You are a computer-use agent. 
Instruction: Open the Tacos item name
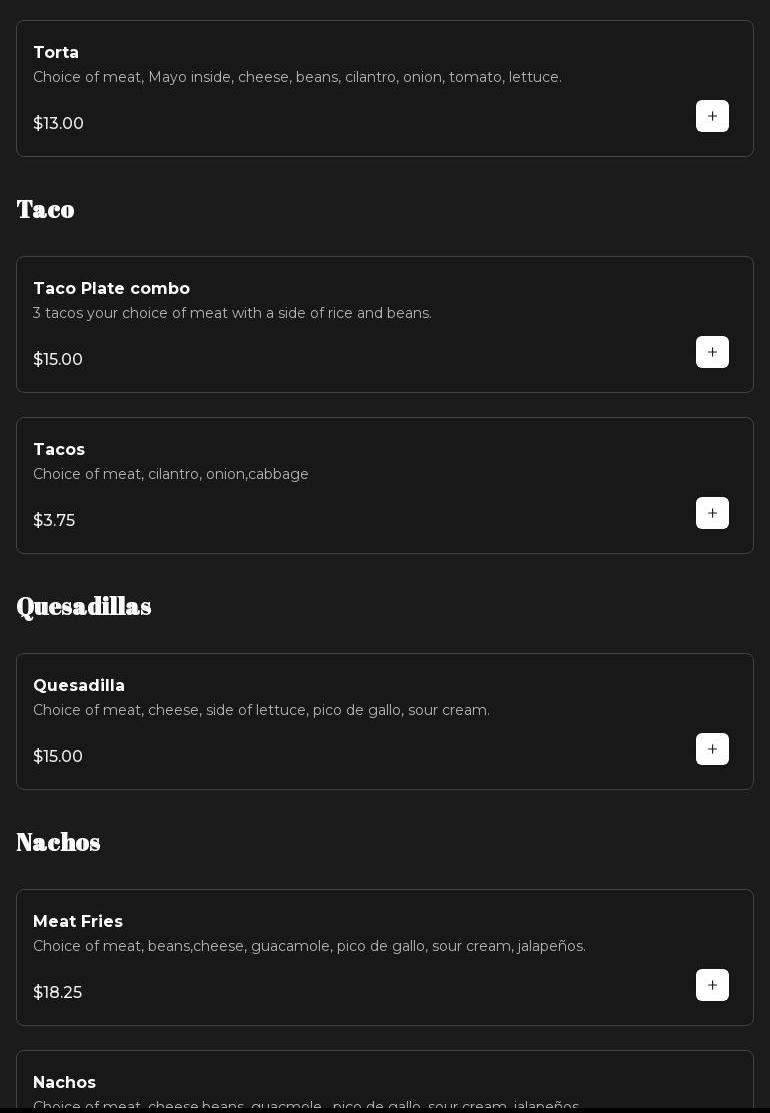59,450
